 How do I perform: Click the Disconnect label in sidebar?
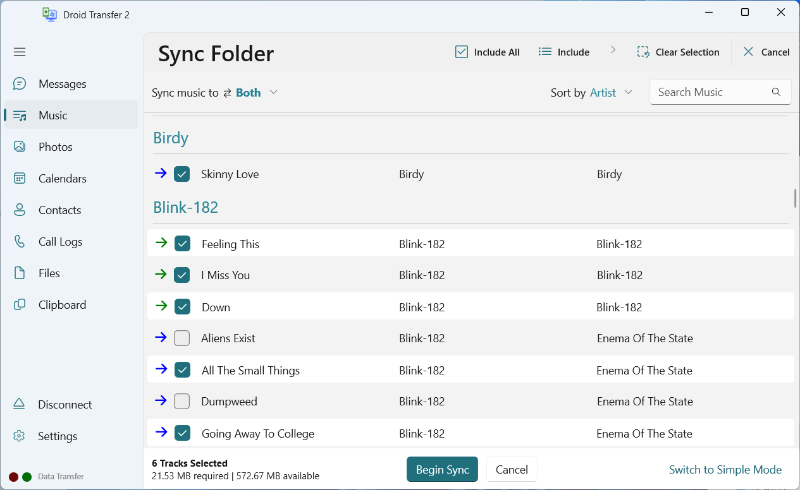tap(65, 405)
